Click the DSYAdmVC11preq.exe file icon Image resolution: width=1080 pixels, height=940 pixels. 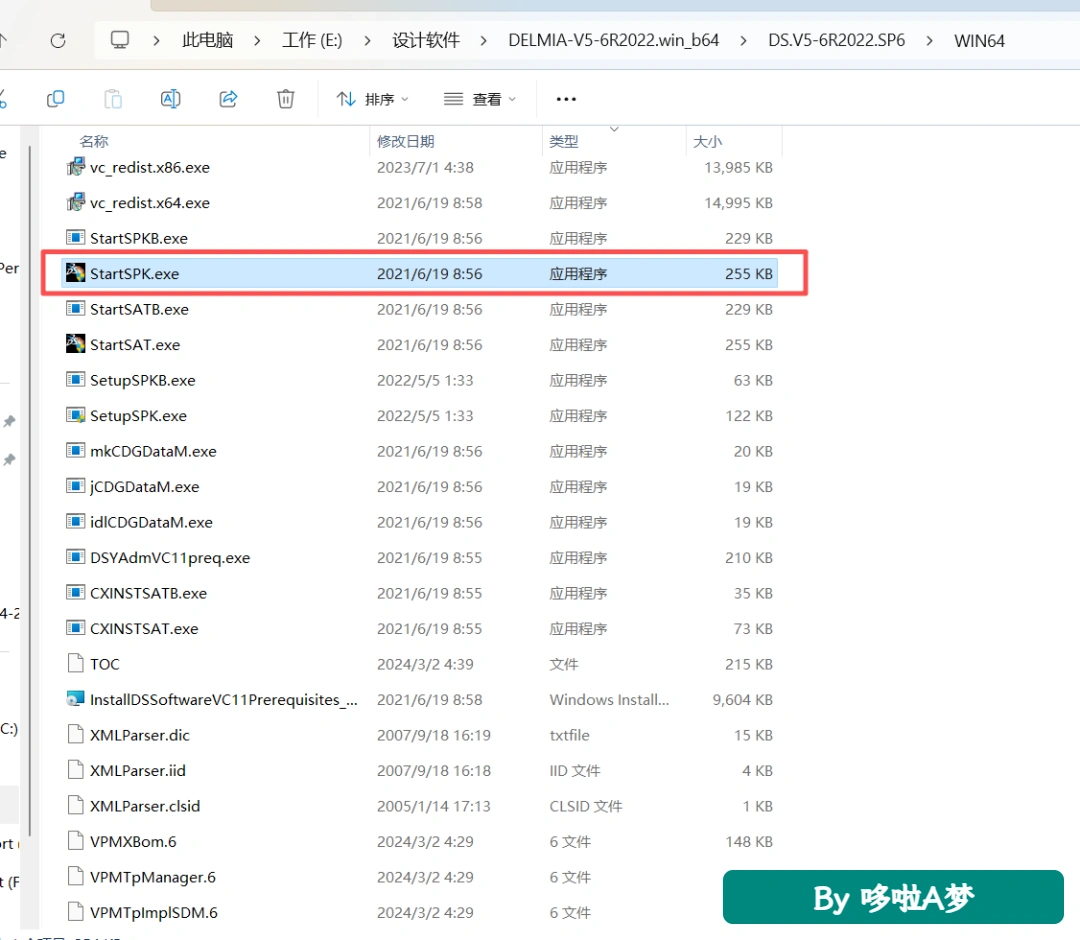[76, 557]
